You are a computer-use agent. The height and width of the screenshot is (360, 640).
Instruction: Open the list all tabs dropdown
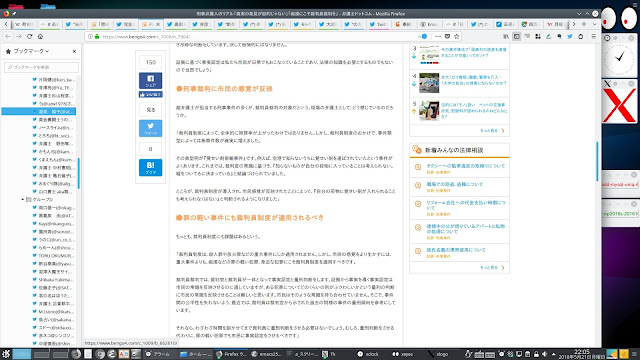594,24
